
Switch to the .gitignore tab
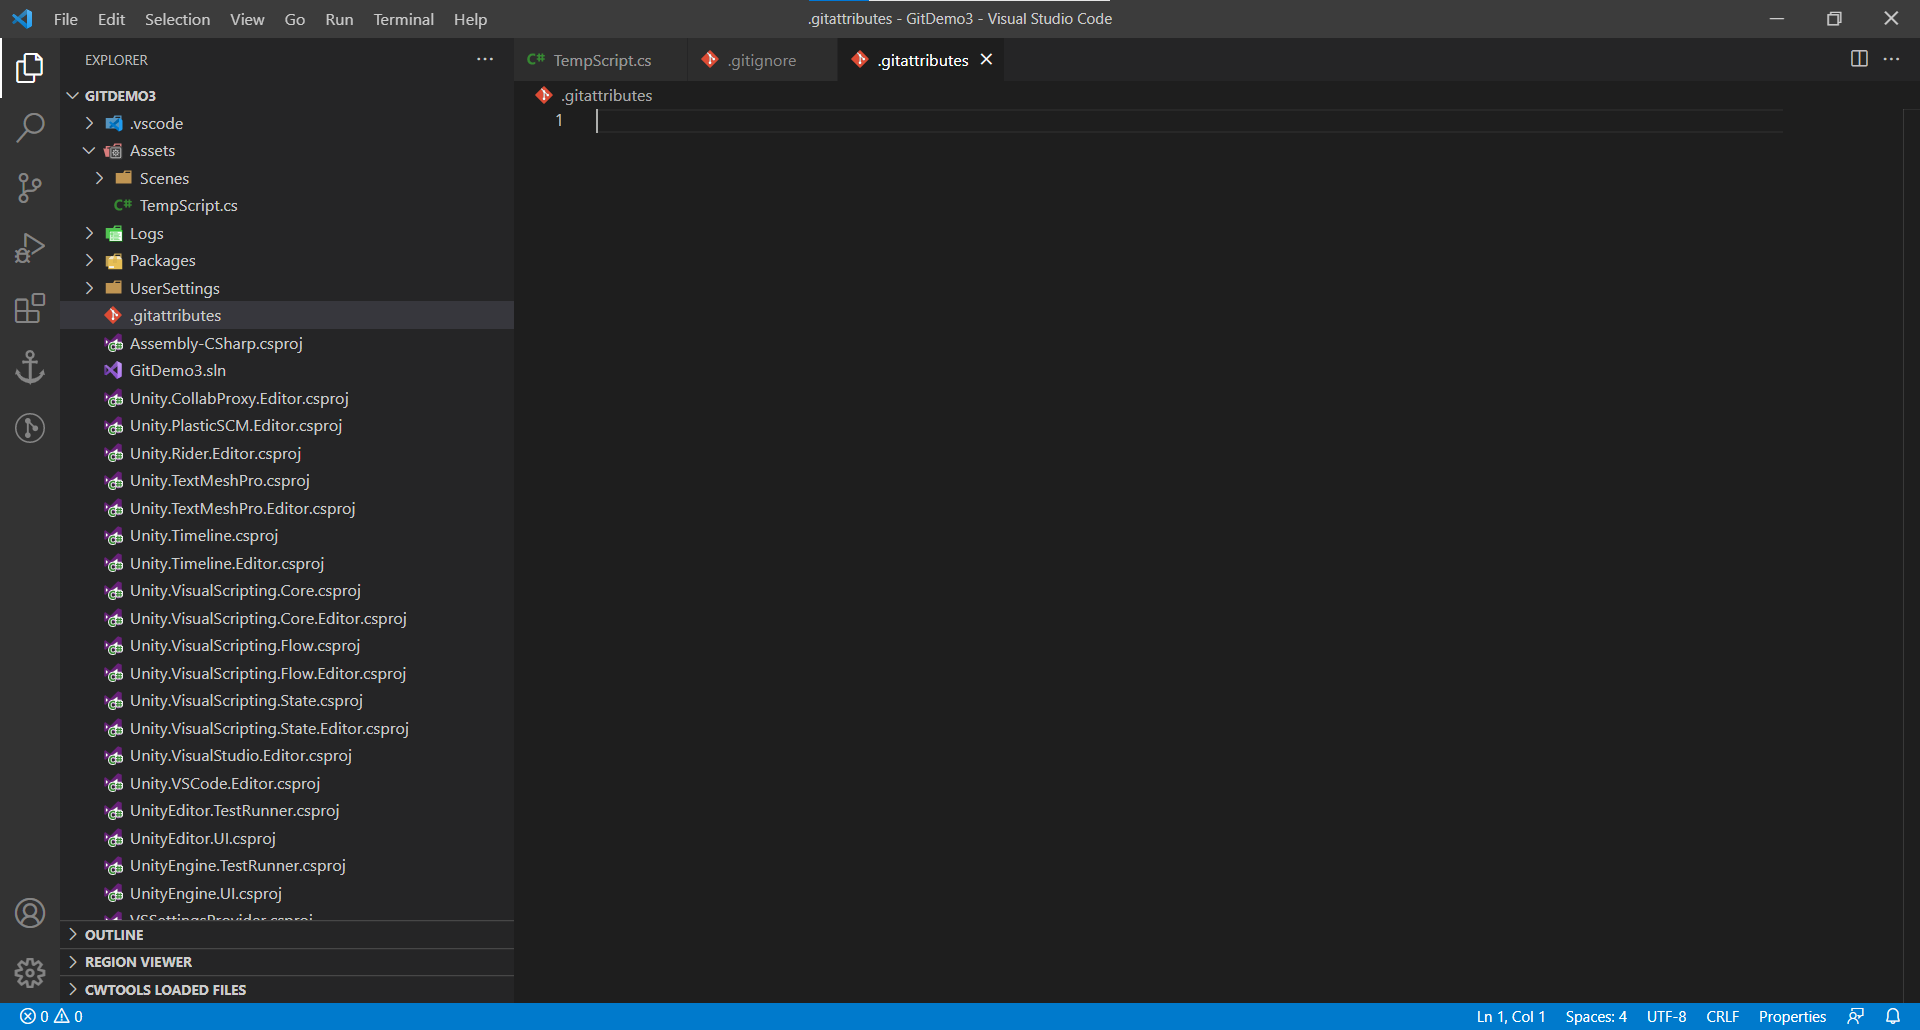pos(763,60)
